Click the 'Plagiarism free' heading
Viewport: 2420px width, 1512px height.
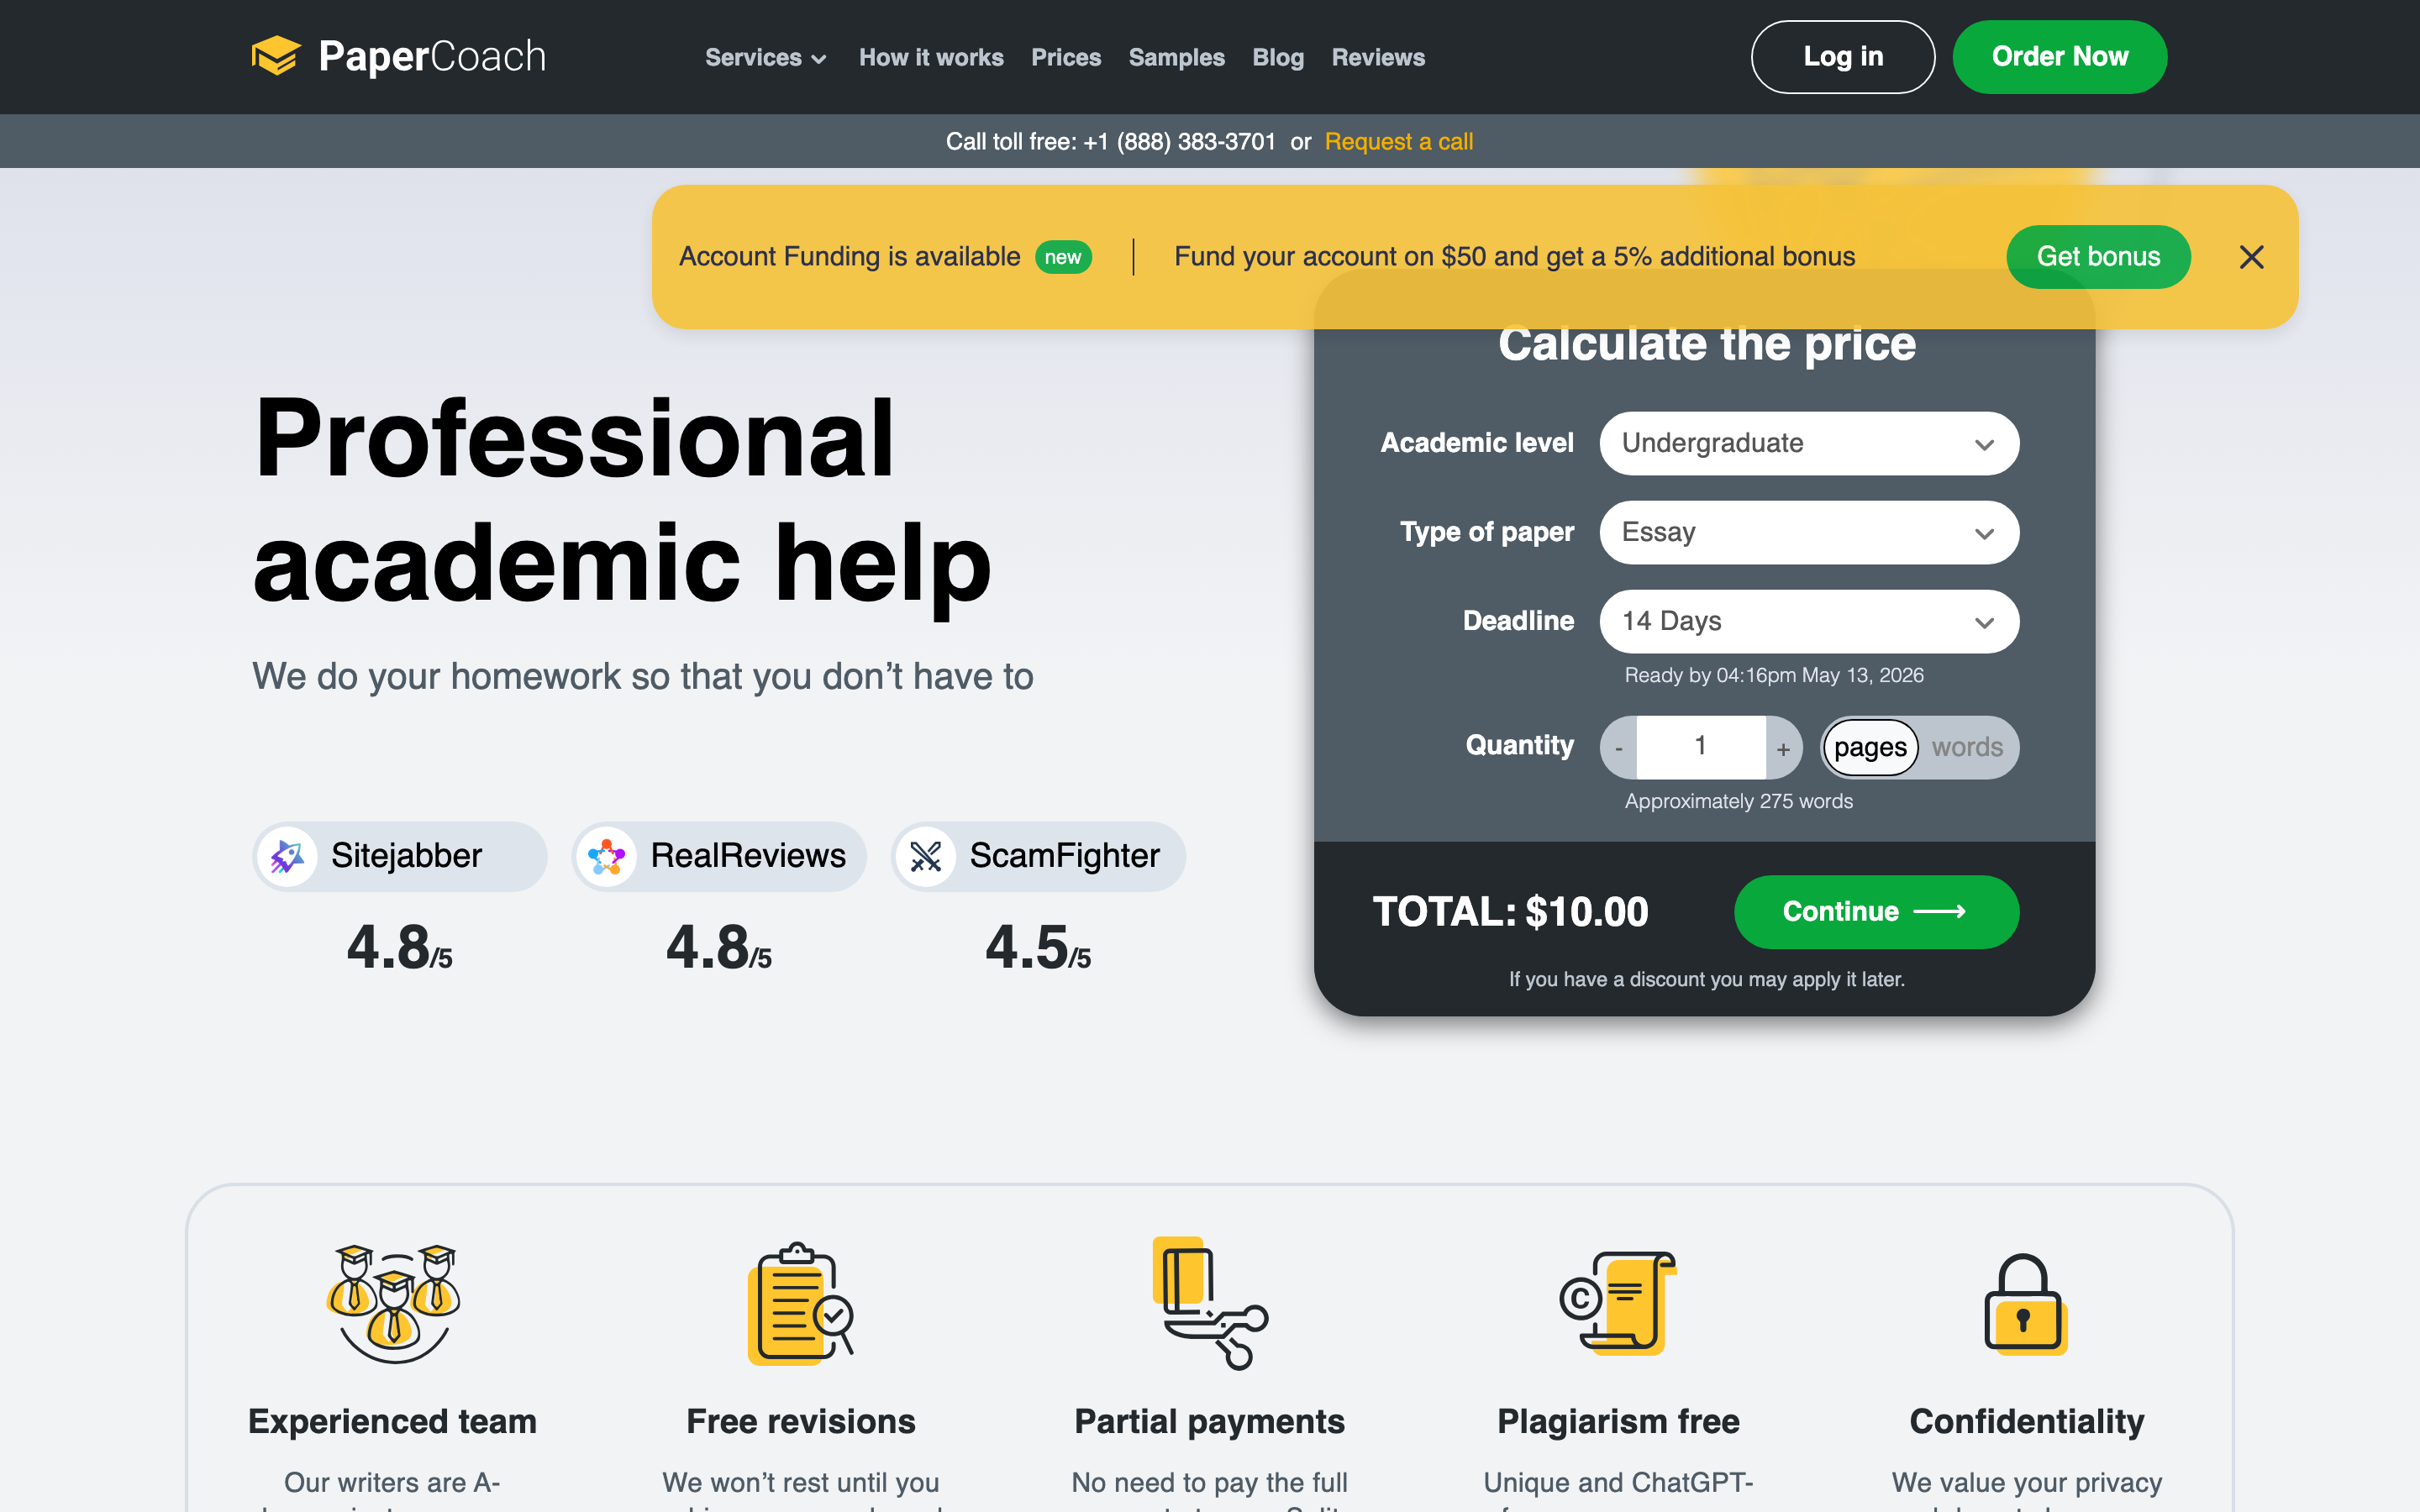pyautogui.click(x=1618, y=1421)
